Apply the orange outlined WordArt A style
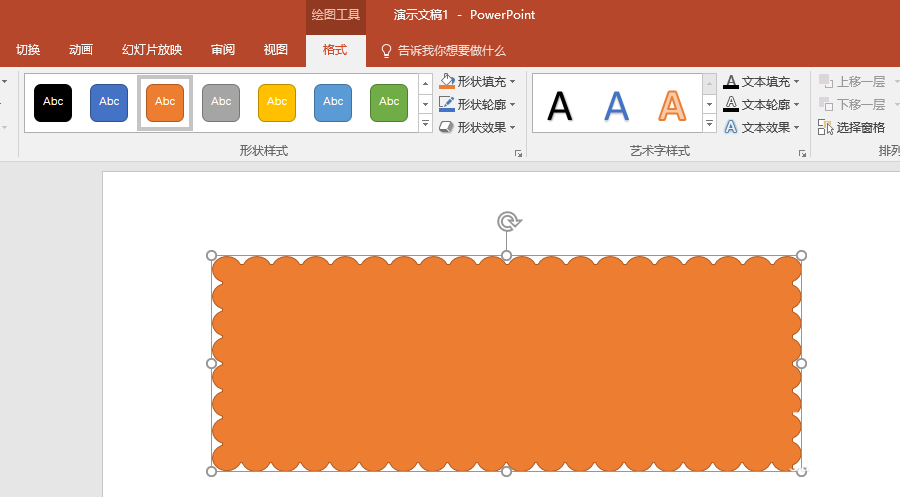The image size is (900, 497). pos(672,106)
